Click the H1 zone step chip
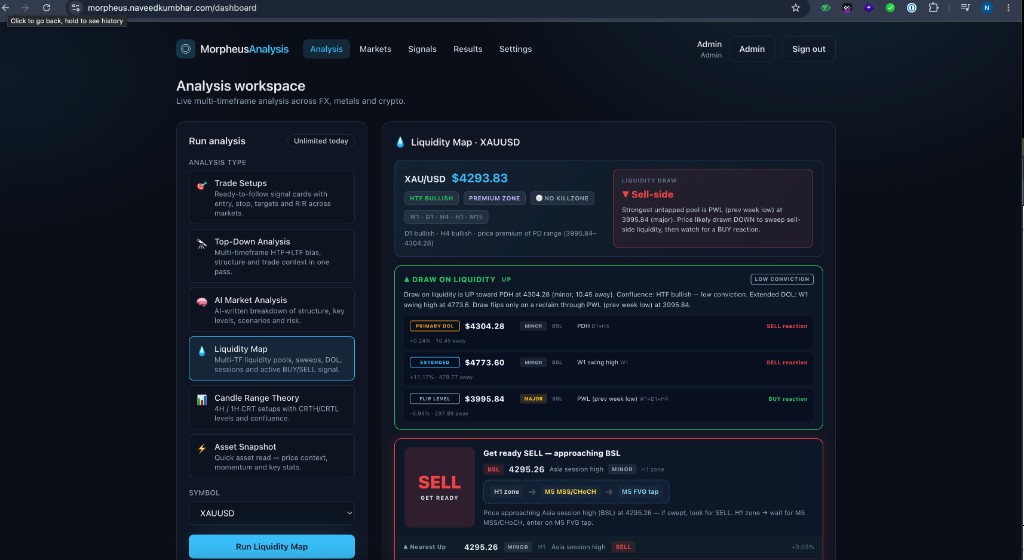The image size is (1024, 560). click(506, 491)
